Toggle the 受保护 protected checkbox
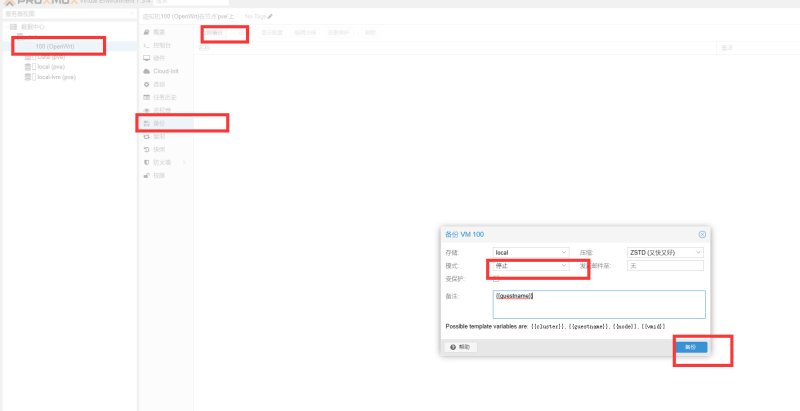 [x=496, y=279]
